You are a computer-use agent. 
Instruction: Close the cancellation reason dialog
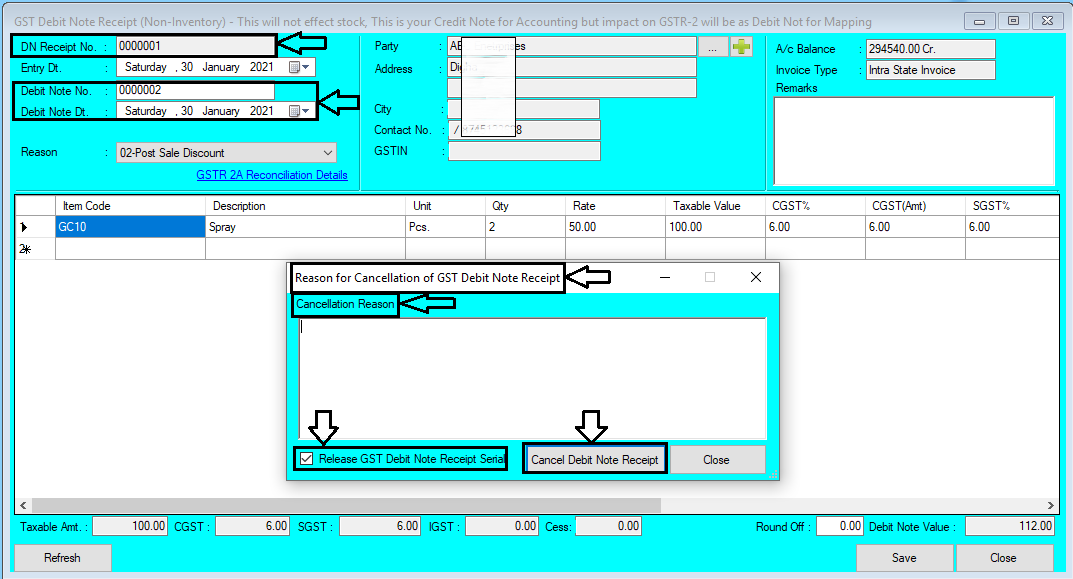(717, 459)
